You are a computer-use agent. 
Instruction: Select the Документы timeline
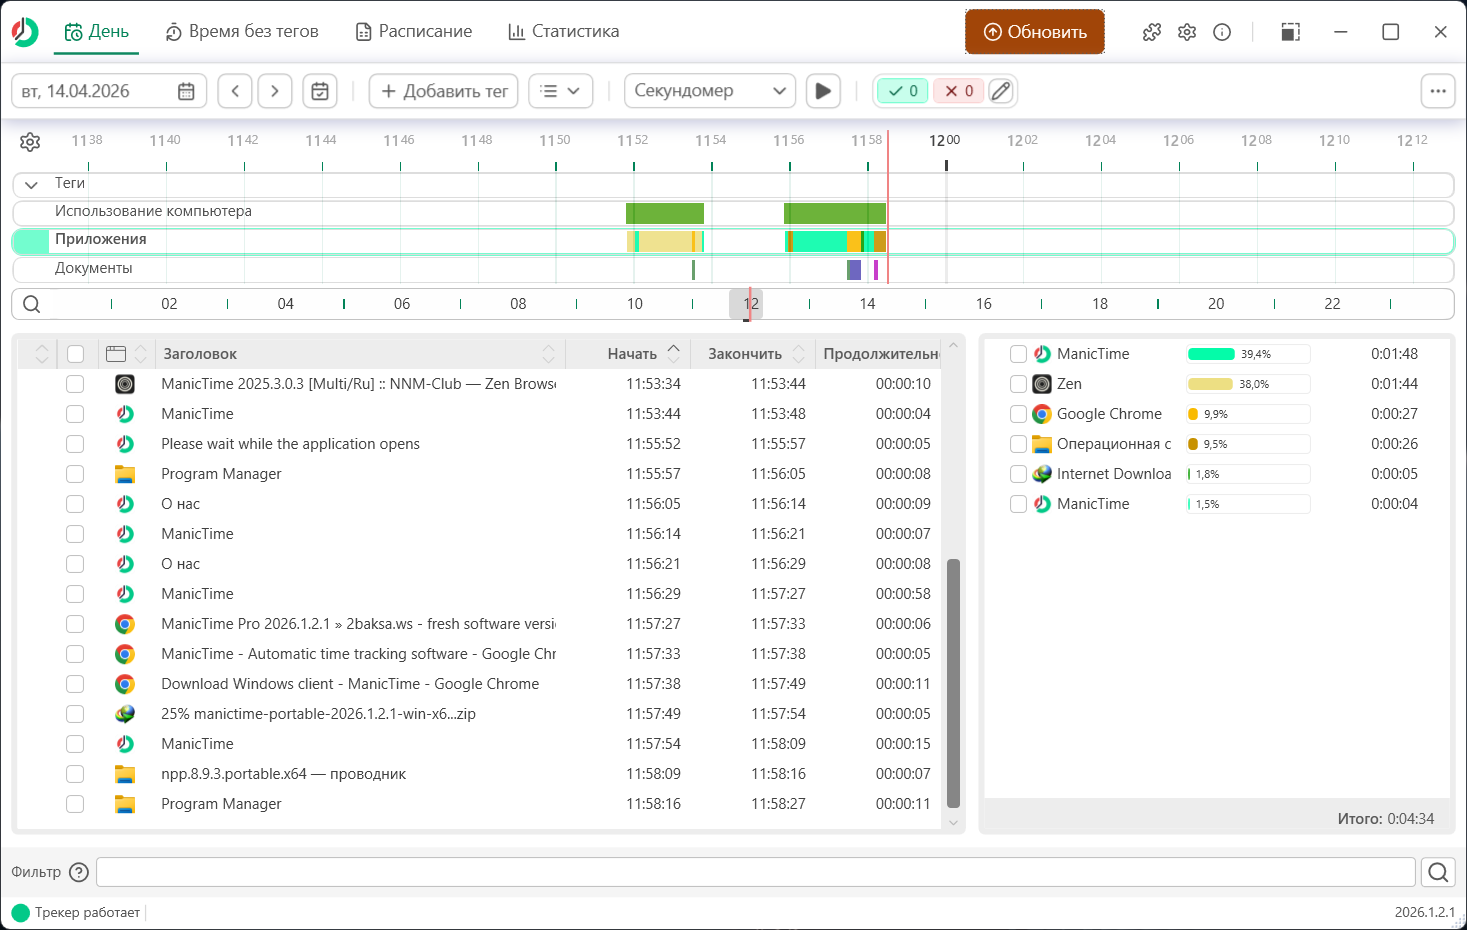94,269
